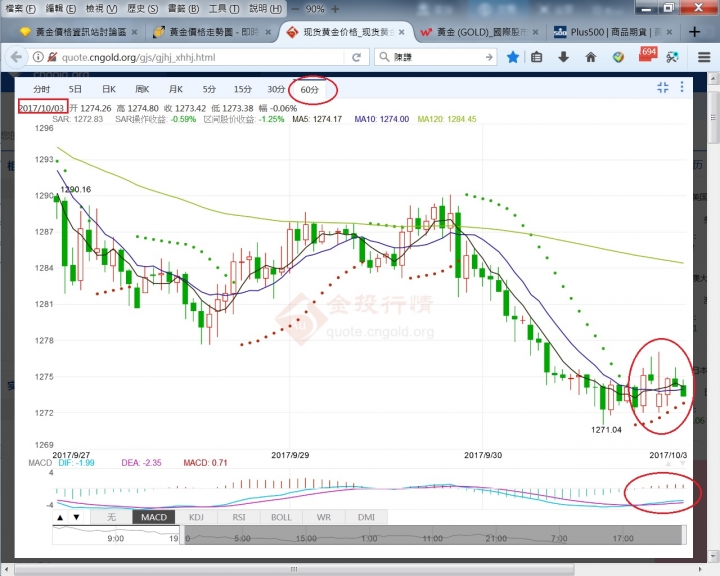
Task: Click the browser home icon
Action: pyautogui.click(x=591, y=57)
